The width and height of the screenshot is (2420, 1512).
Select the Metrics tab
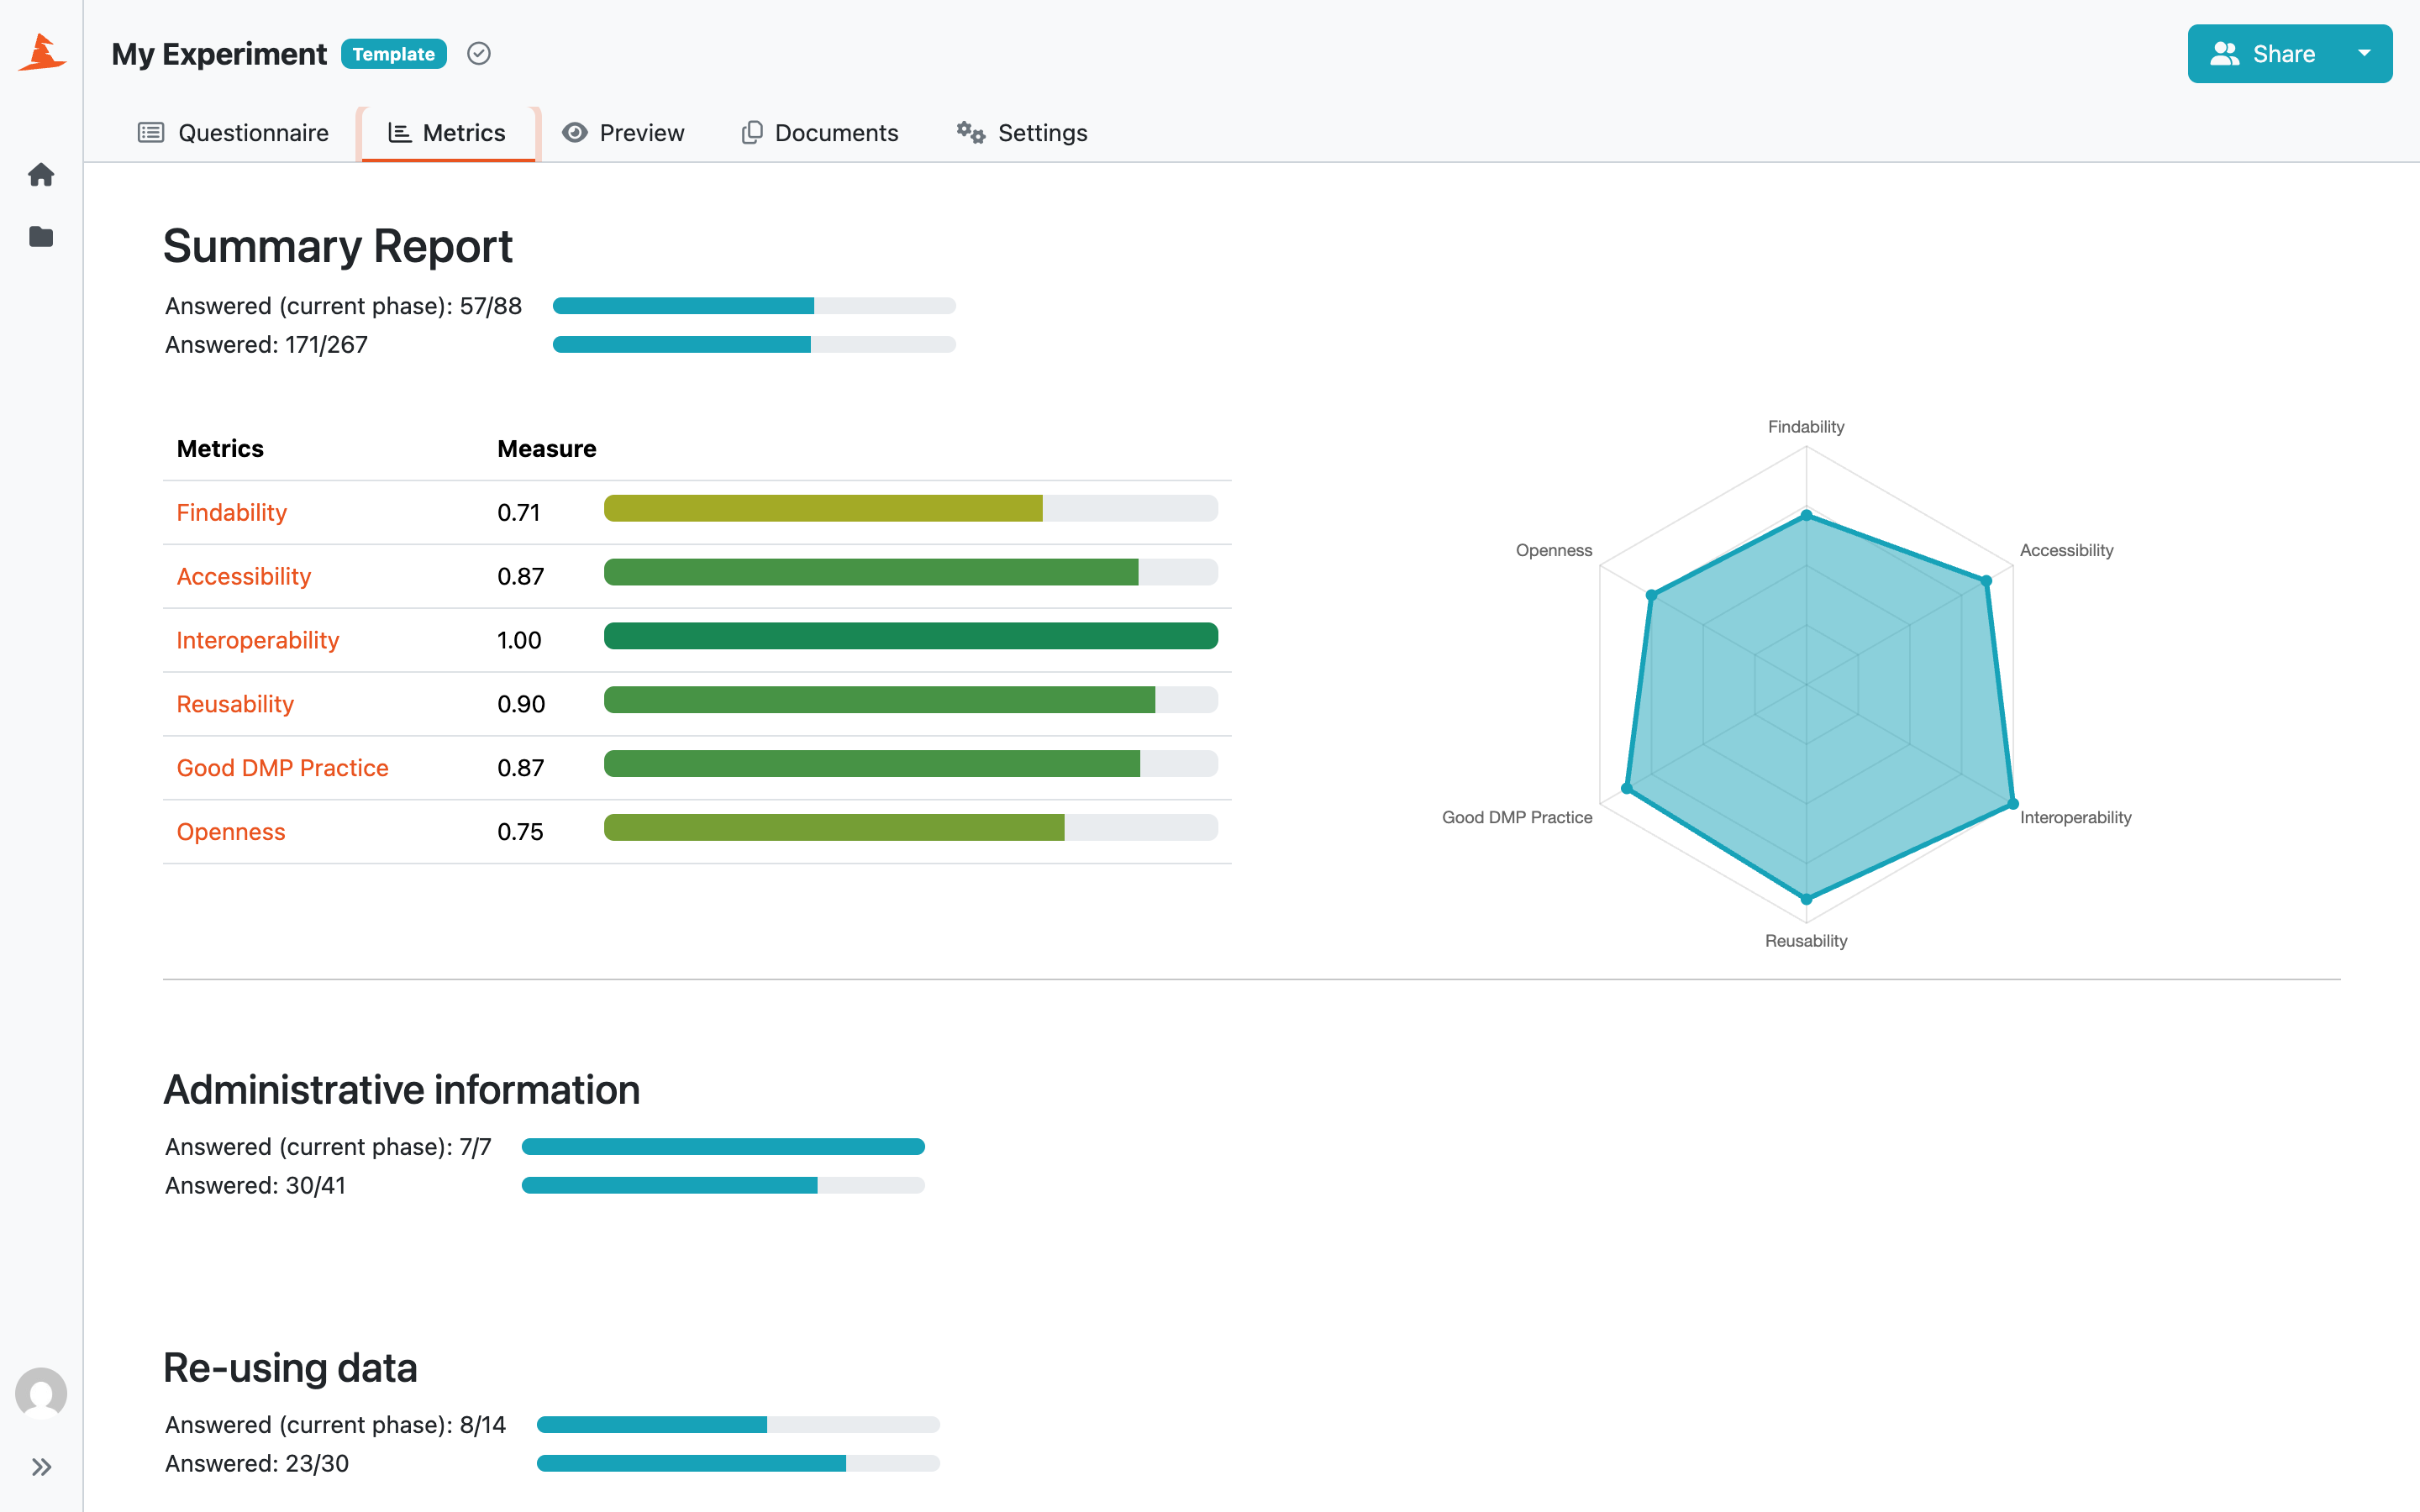(x=447, y=133)
